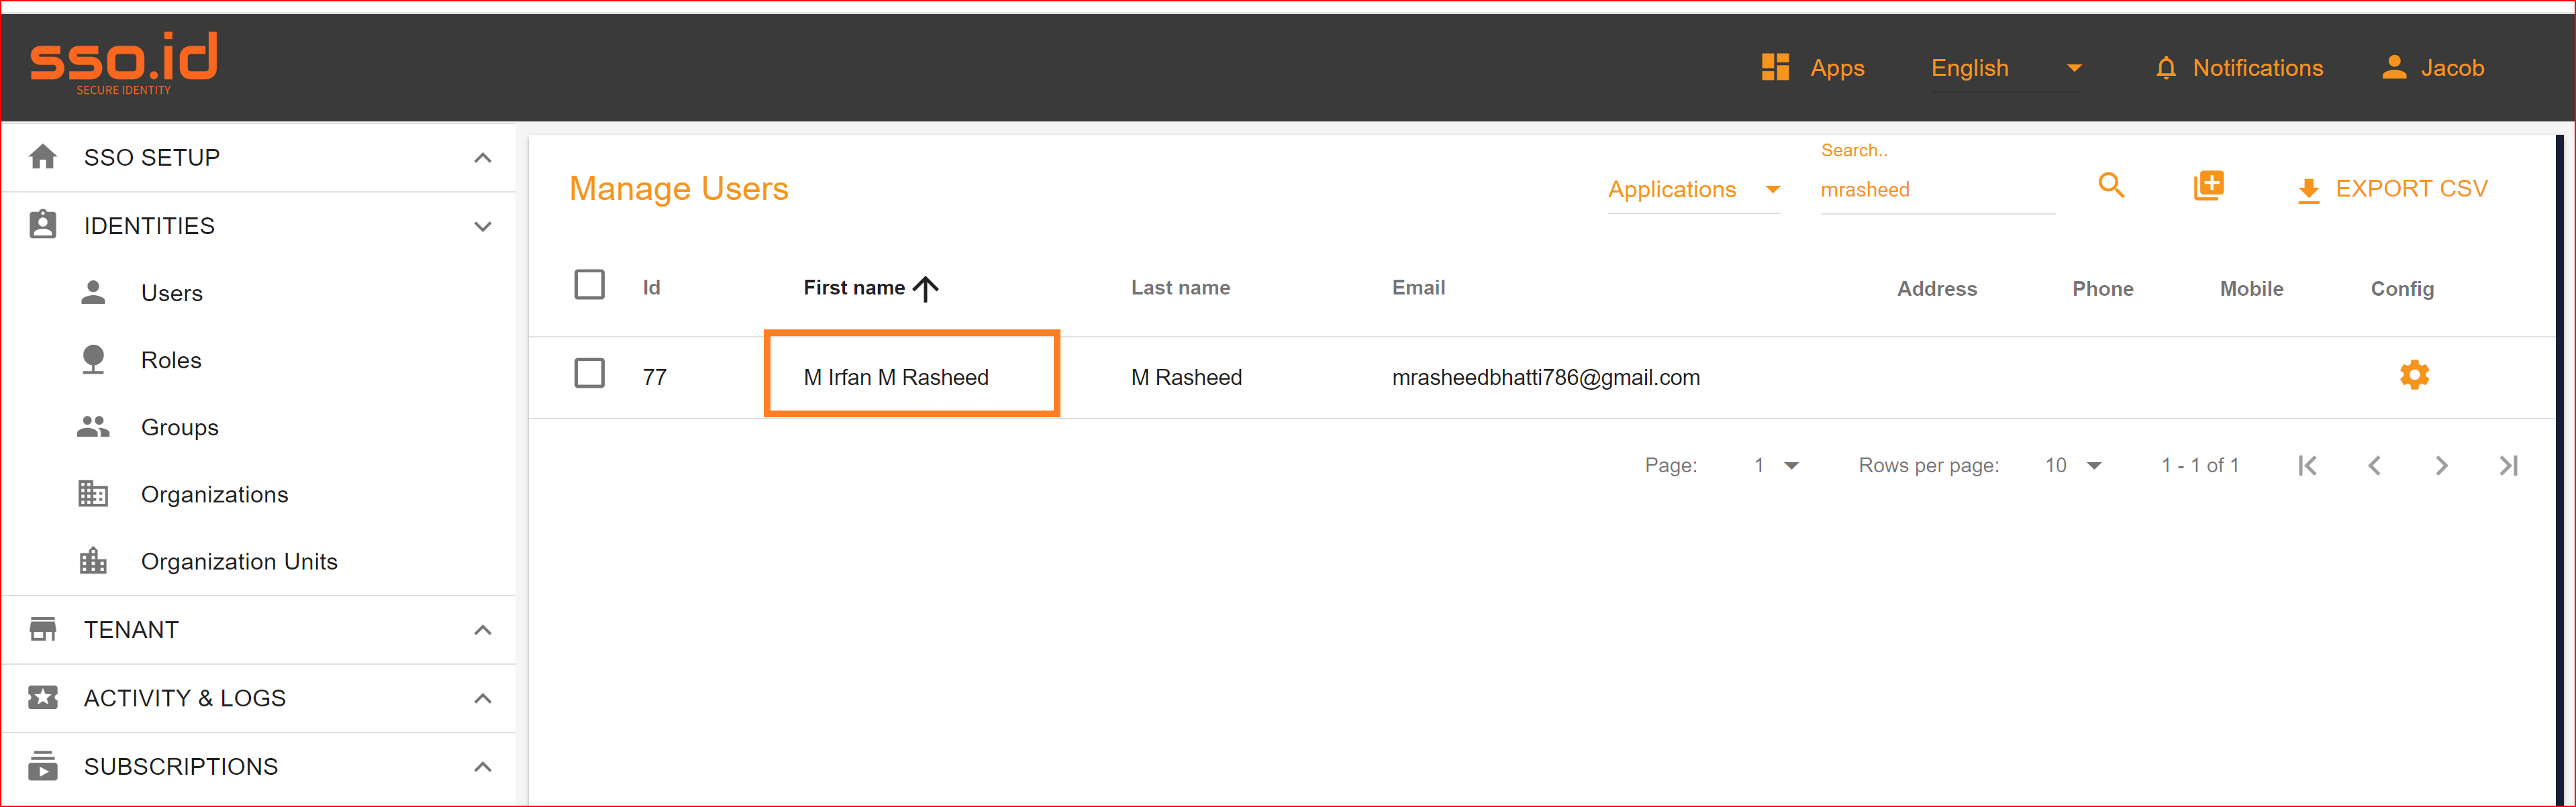The width and height of the screenshot is (2576, 807).
Task: Click the mrasheedbhatti786@gmail.com email cell
Action: (x=1545, y=377)
